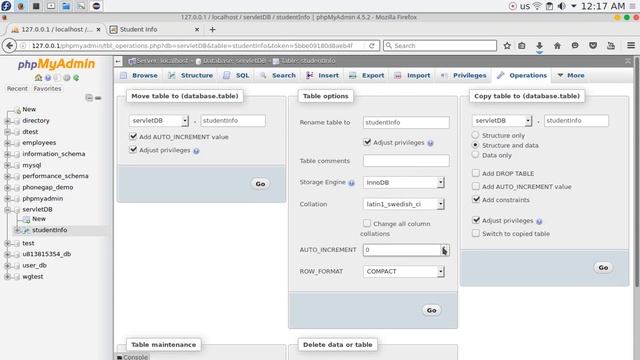Click the SQL tab icon
The width and height of the screenshot is (640, 360).
point(227,76)
